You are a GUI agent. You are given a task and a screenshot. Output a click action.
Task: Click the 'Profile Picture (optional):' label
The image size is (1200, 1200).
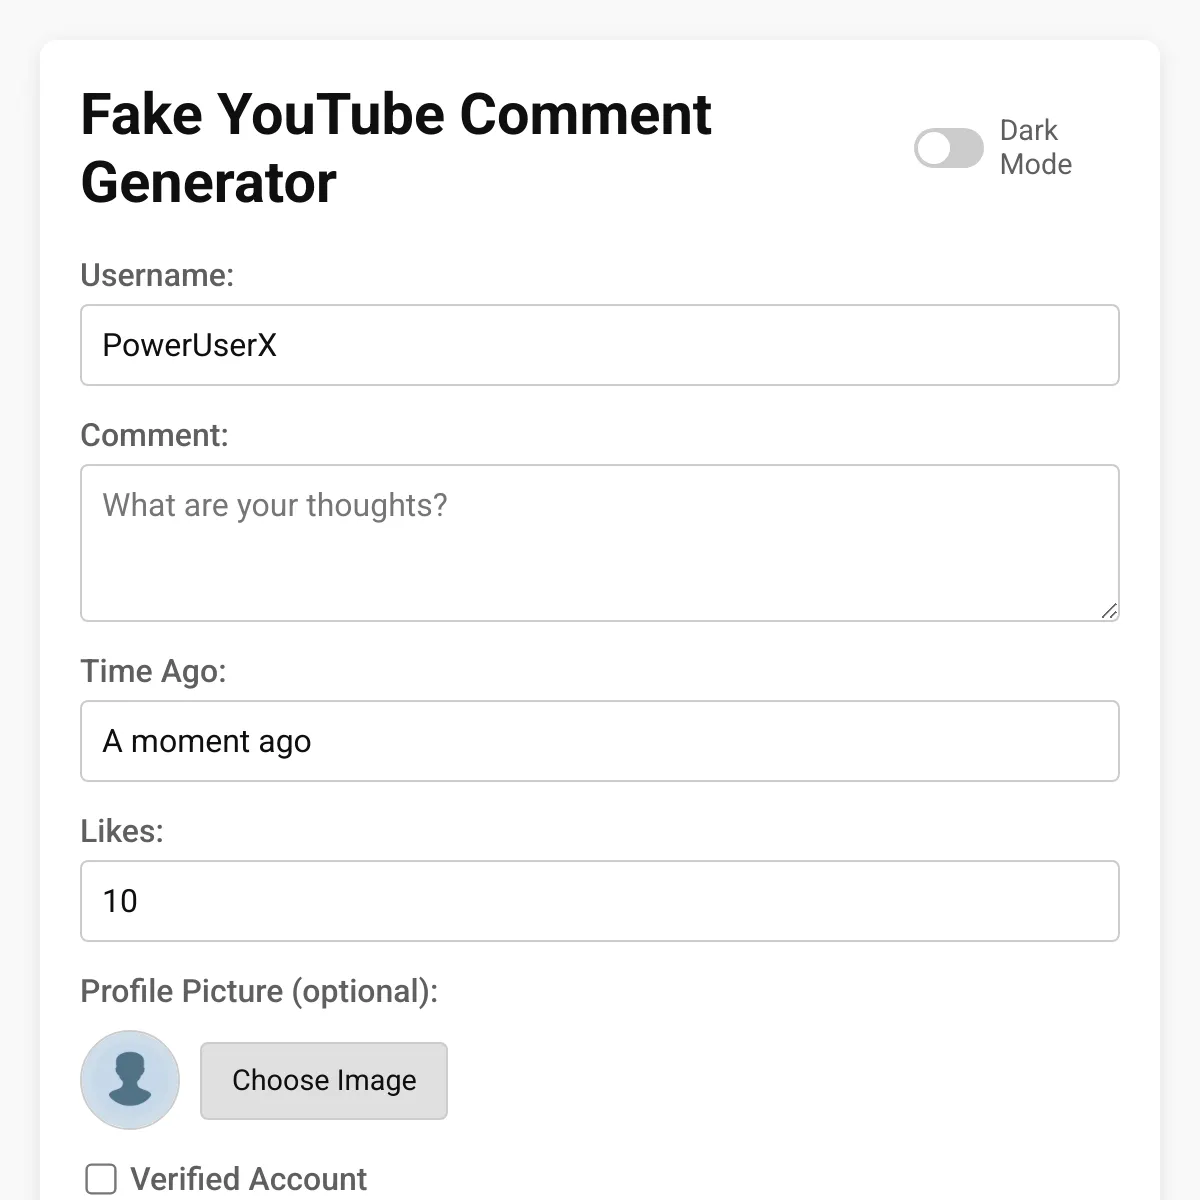(x=259, y=991)
